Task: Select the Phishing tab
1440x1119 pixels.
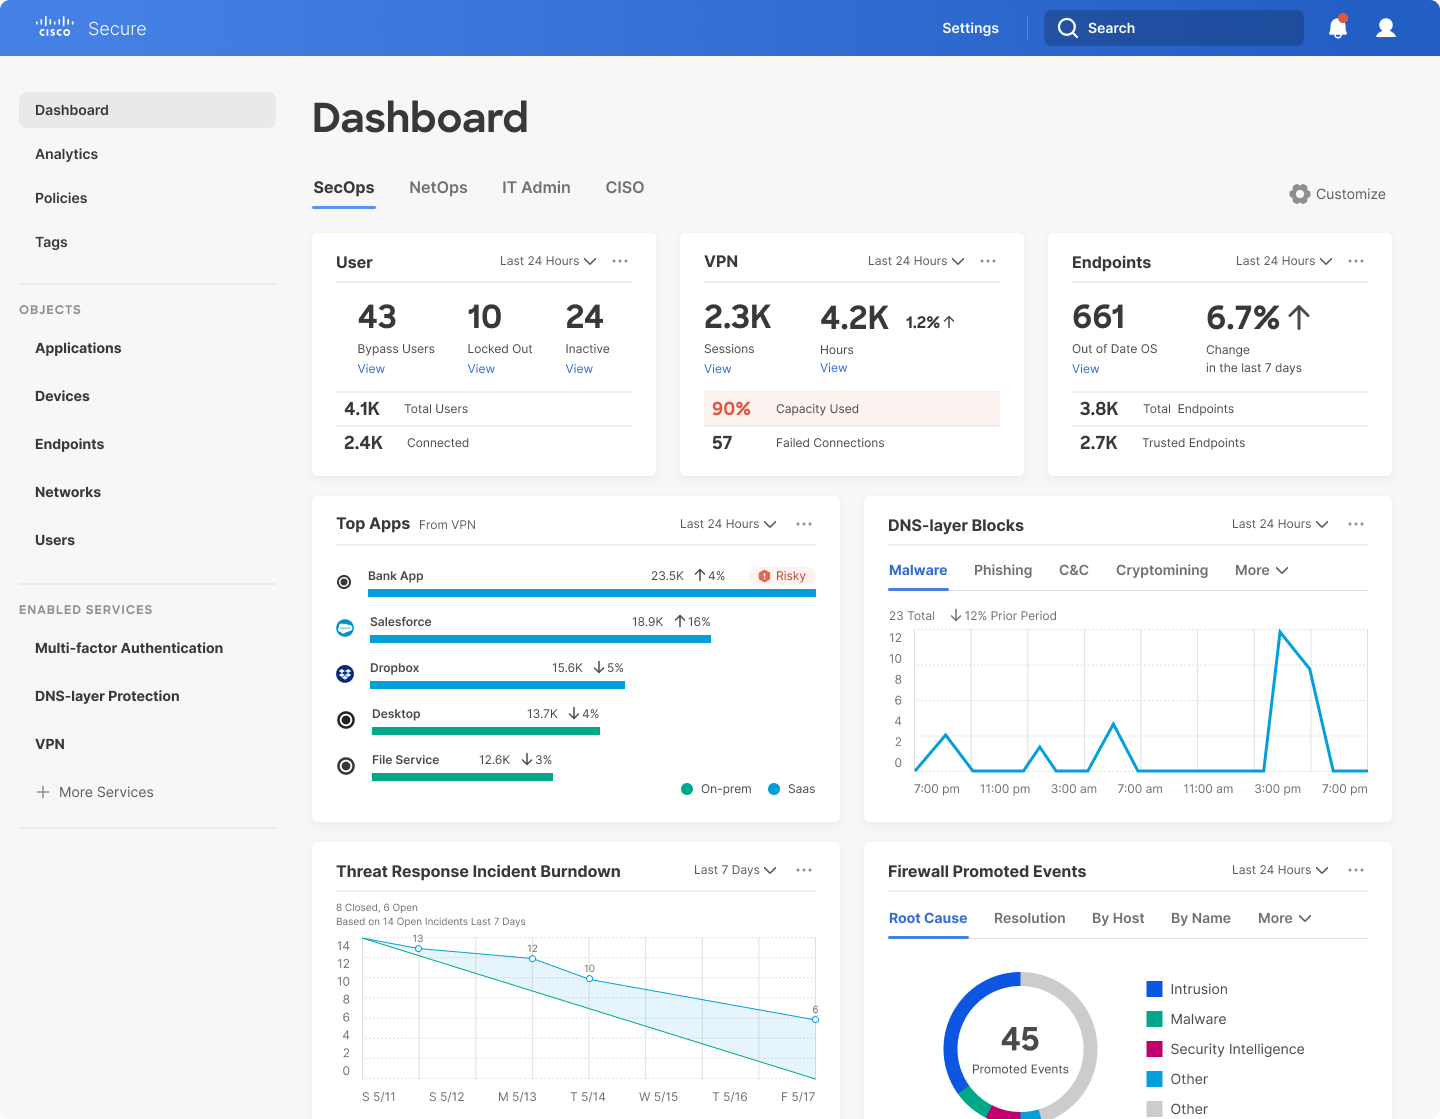Action: click(x=1003, y=570)
